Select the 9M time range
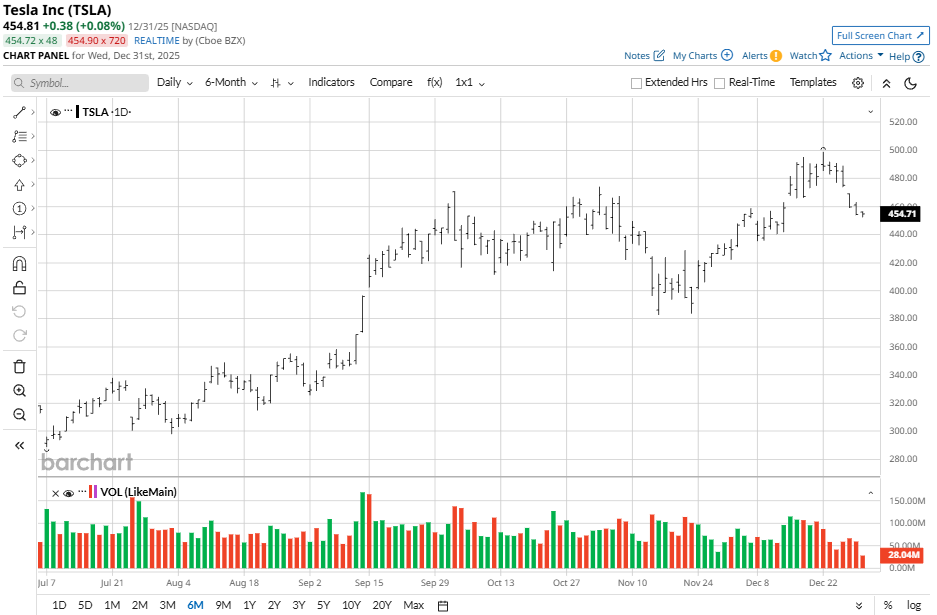This screenshot has height=615, width=937. [x=223, y=605]
